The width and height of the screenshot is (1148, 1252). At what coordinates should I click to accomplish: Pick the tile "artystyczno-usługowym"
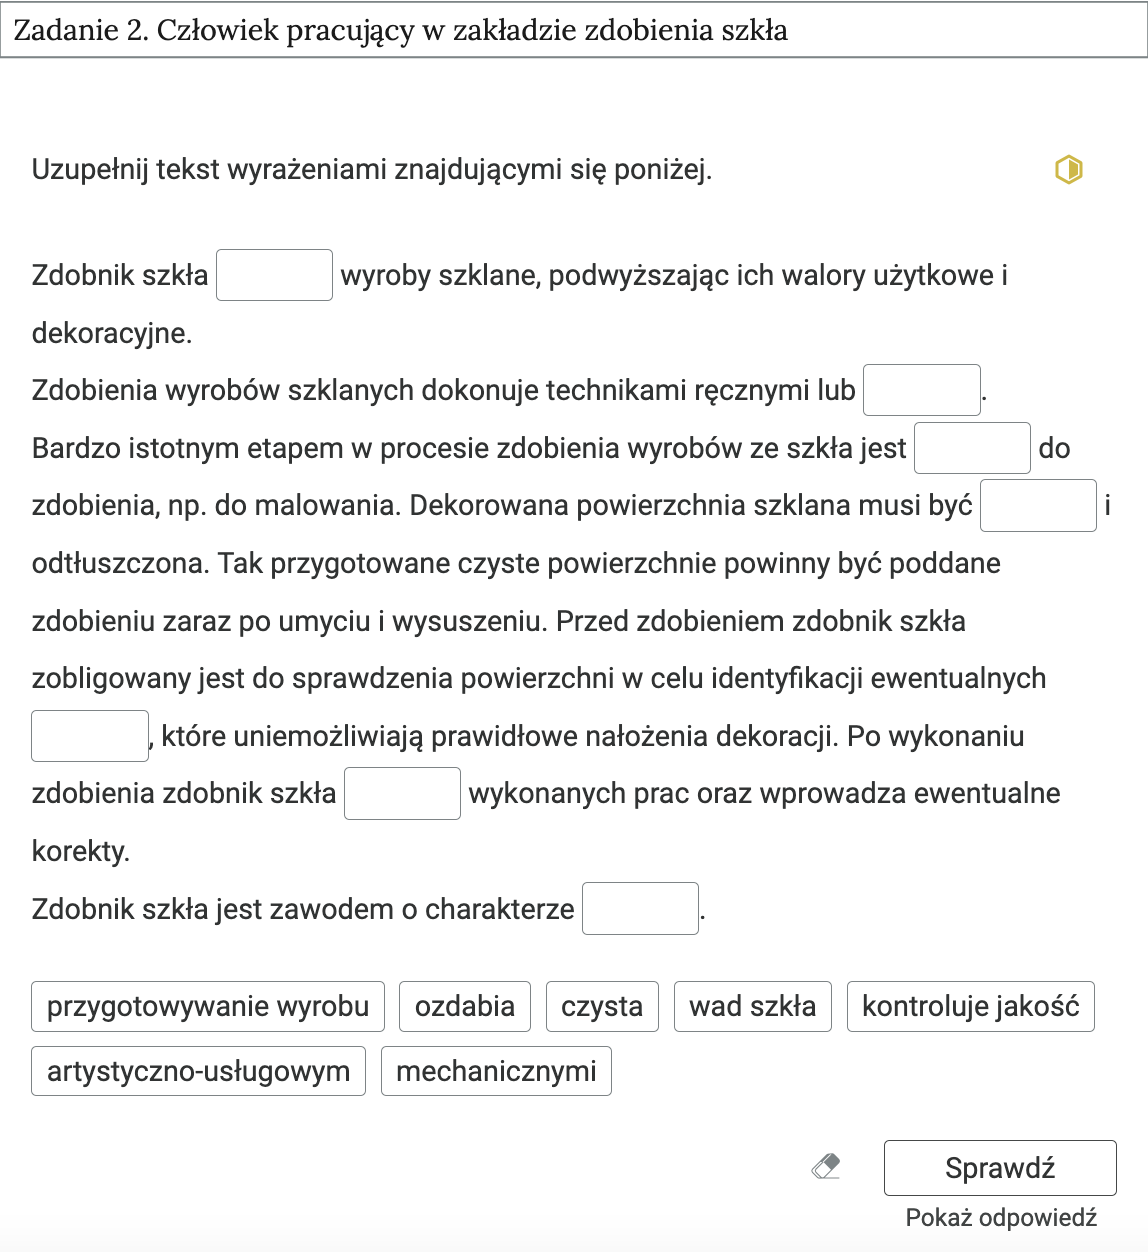pos(197,1071)
